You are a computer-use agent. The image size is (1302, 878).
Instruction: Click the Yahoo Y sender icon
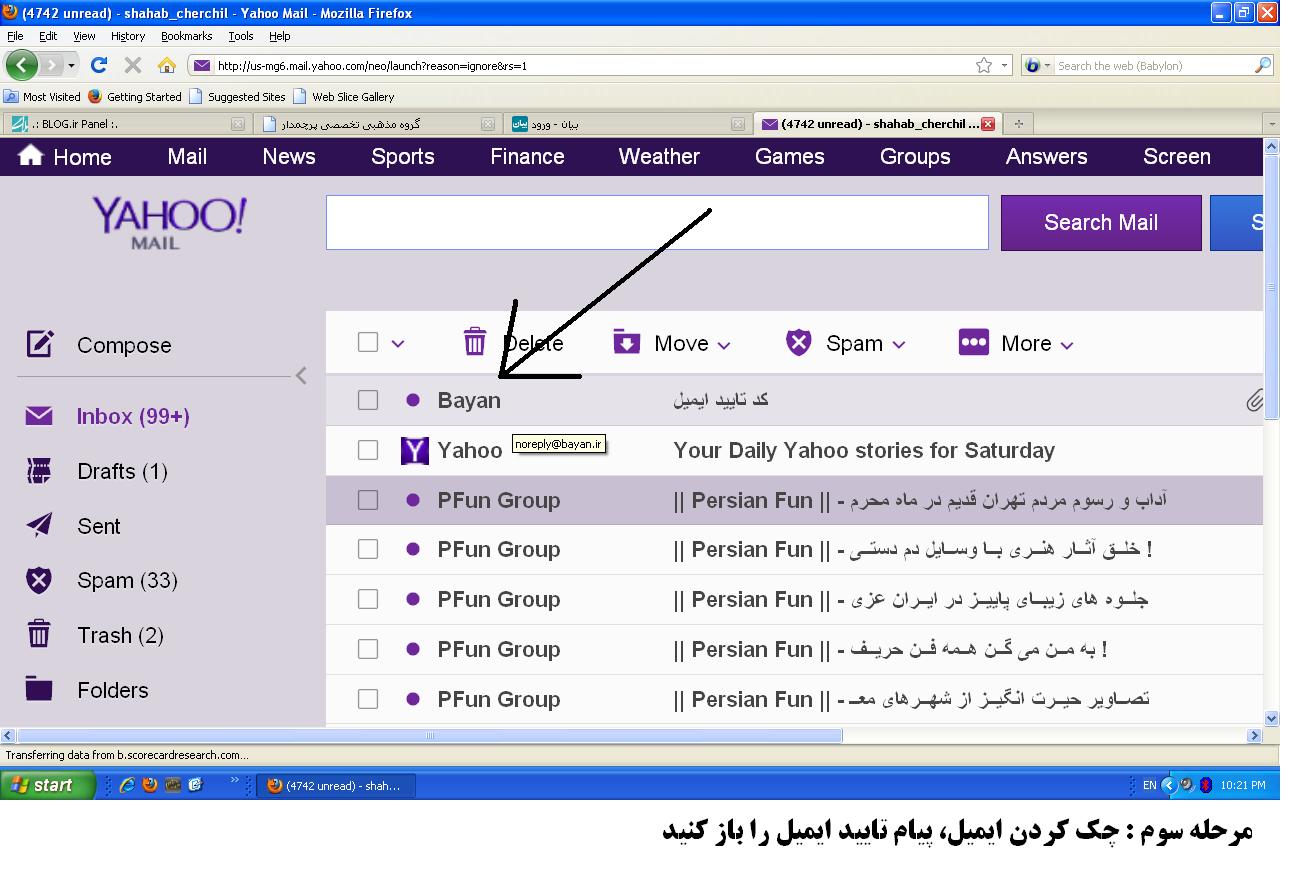pos(414,451)
